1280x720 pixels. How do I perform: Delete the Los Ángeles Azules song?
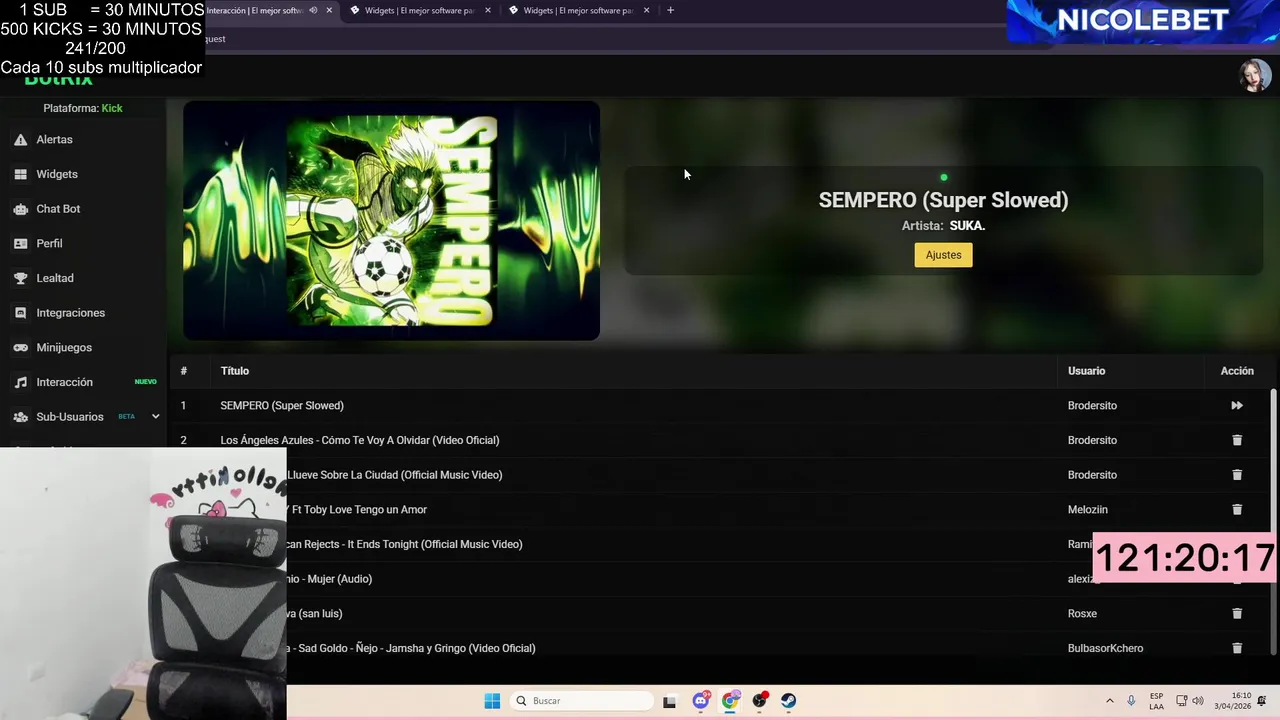(1237, 440)
